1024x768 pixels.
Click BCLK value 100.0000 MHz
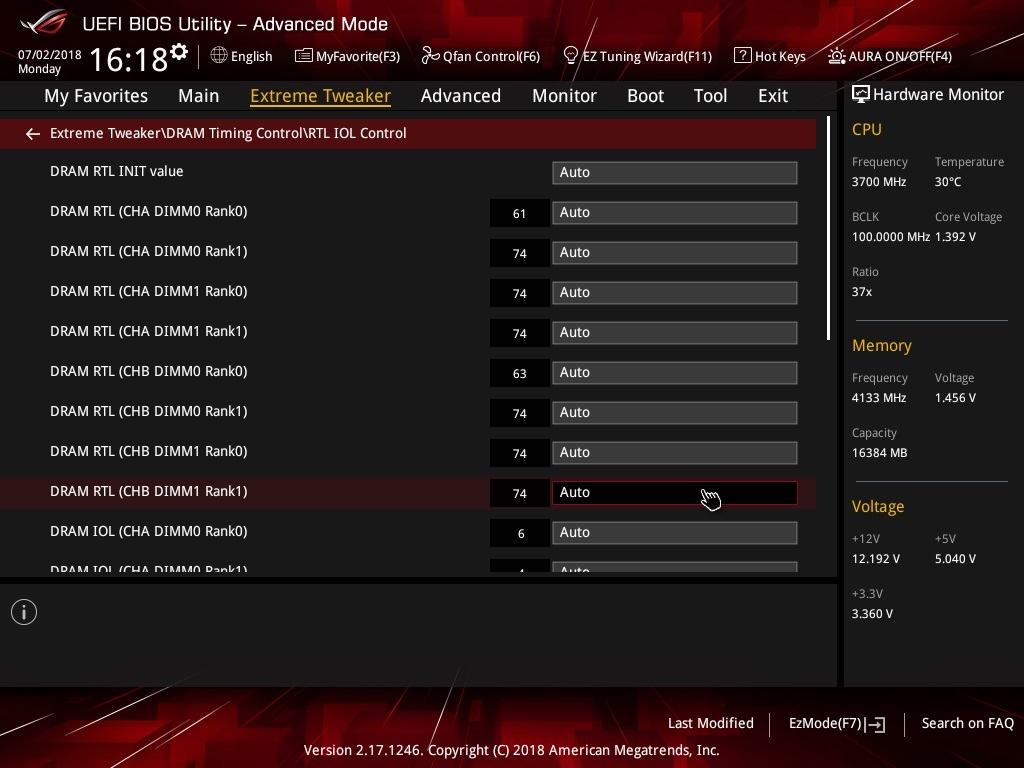pos(891,237)
